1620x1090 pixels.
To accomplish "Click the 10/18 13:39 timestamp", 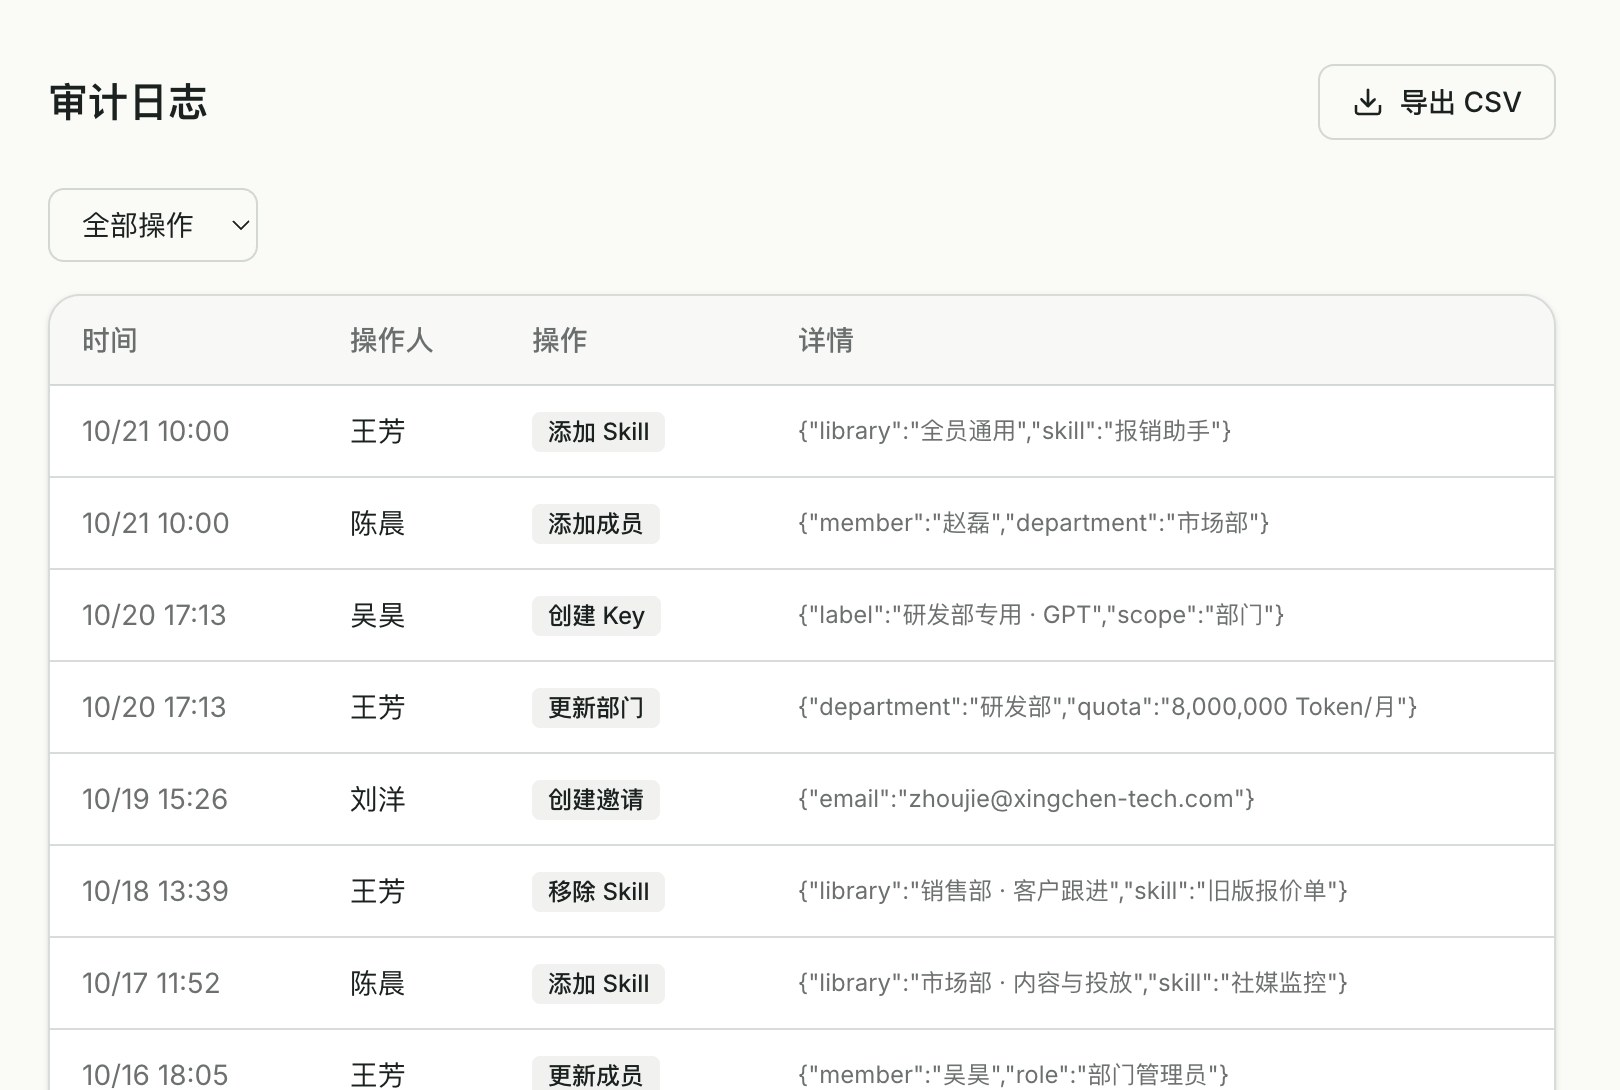I will [155, 892].
